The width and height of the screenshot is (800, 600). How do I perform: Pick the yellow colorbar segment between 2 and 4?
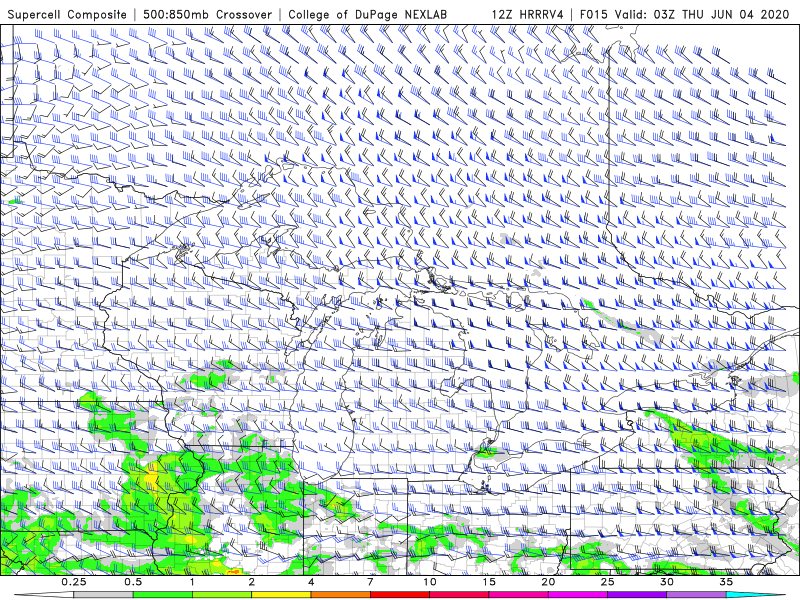click(x=281, y=595)
